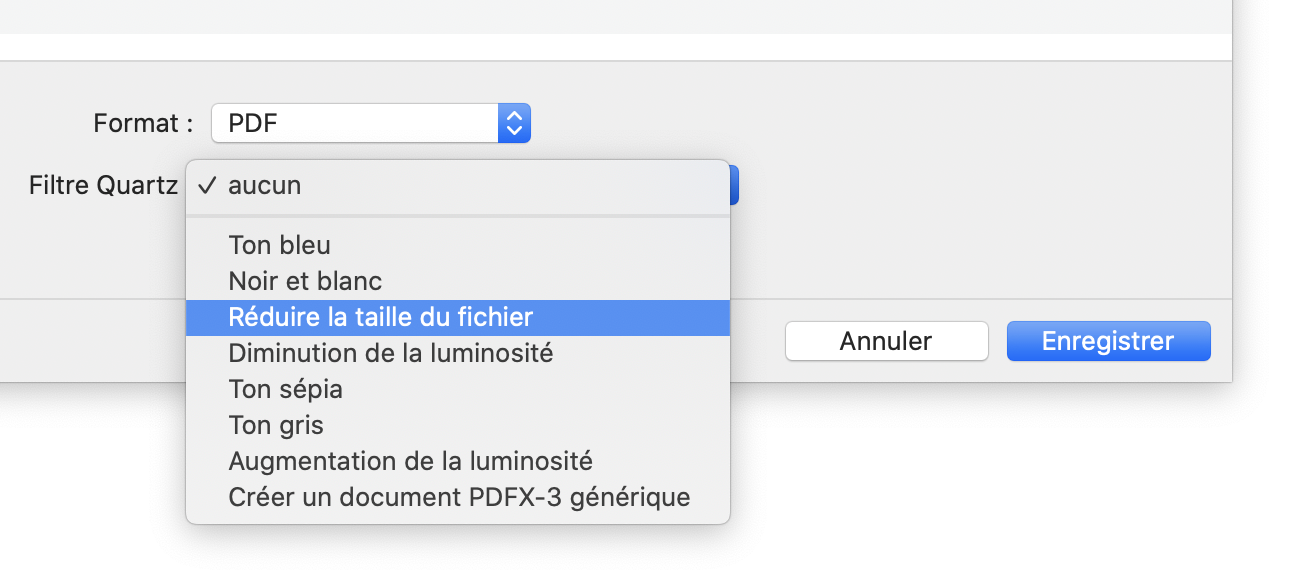Choose Diminution de la luminosité
The image size is (1294, 582).
(390, 353)
